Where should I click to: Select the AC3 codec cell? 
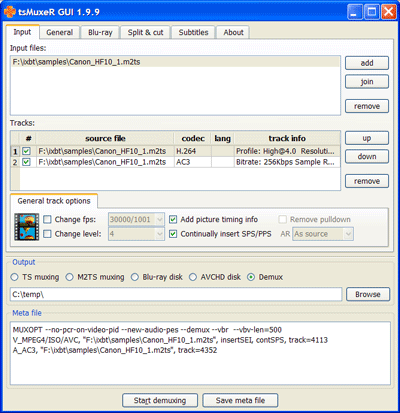coord(193,162)
